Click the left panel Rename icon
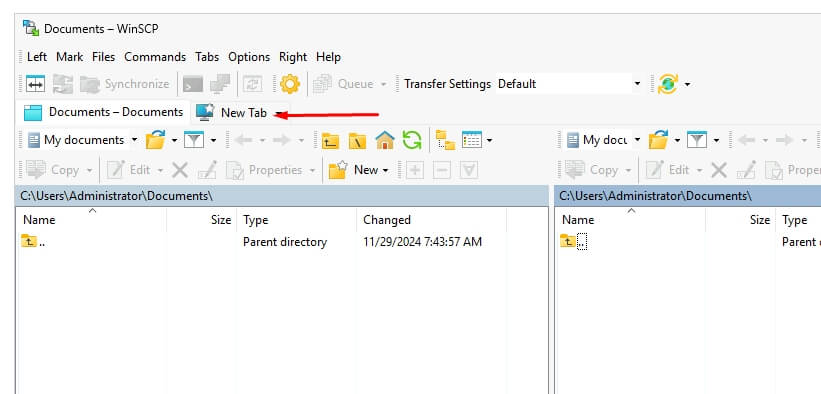This screenshot has height=394, width=821. [207, 170]
